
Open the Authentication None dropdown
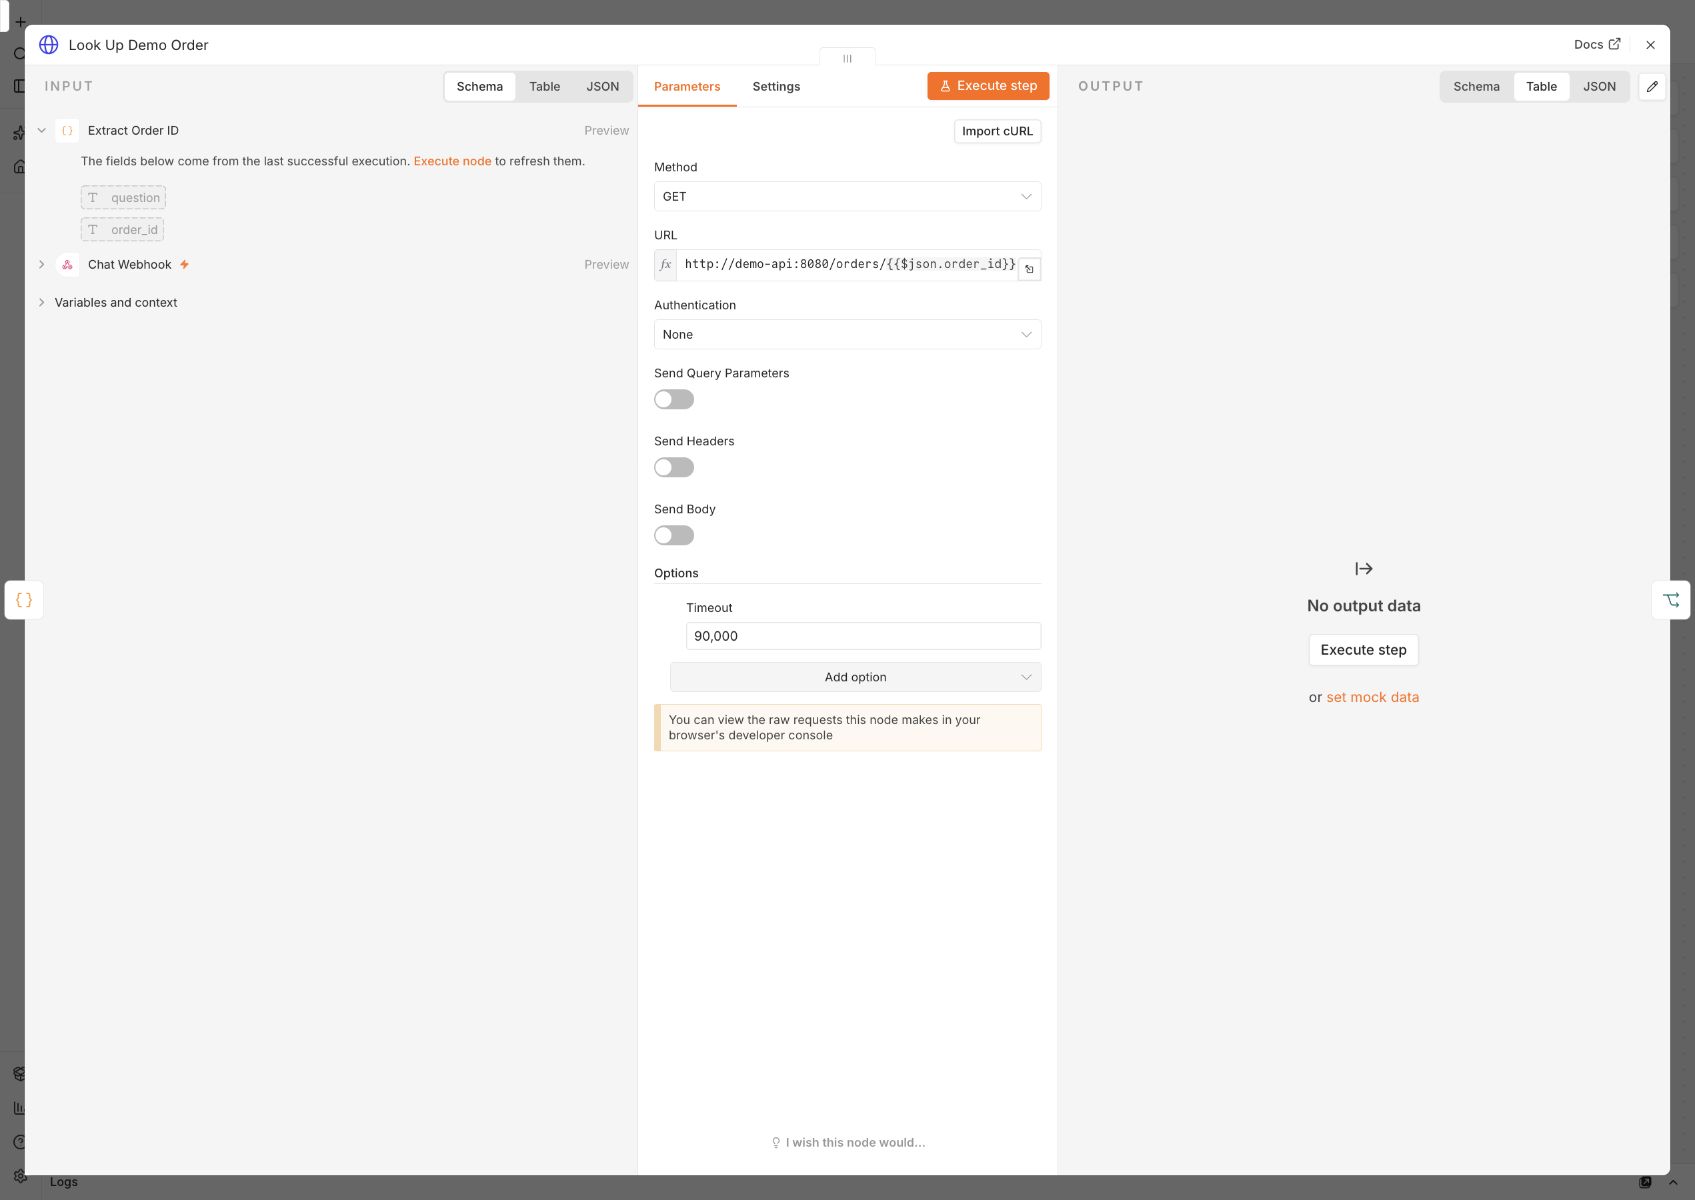point(847,335)
